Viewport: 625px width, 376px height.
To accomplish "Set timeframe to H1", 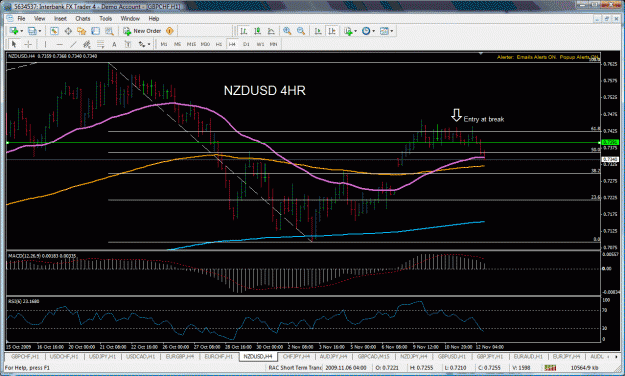I will tap(218, 44).
